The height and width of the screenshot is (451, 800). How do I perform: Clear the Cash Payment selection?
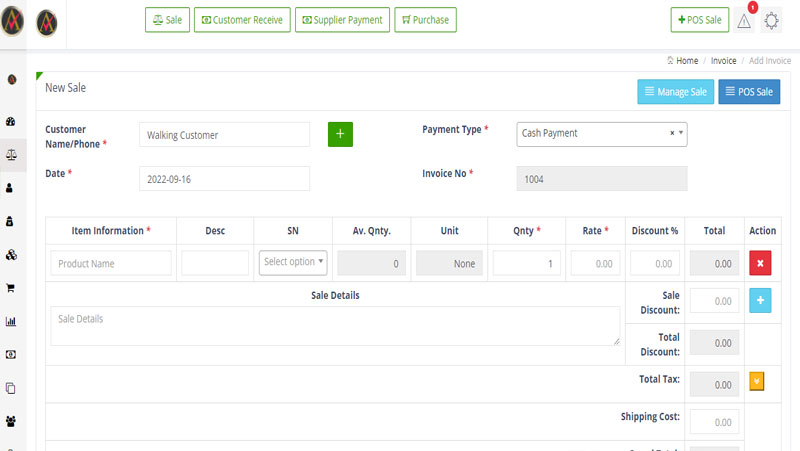pyautogui.click(x=672, y=133)
